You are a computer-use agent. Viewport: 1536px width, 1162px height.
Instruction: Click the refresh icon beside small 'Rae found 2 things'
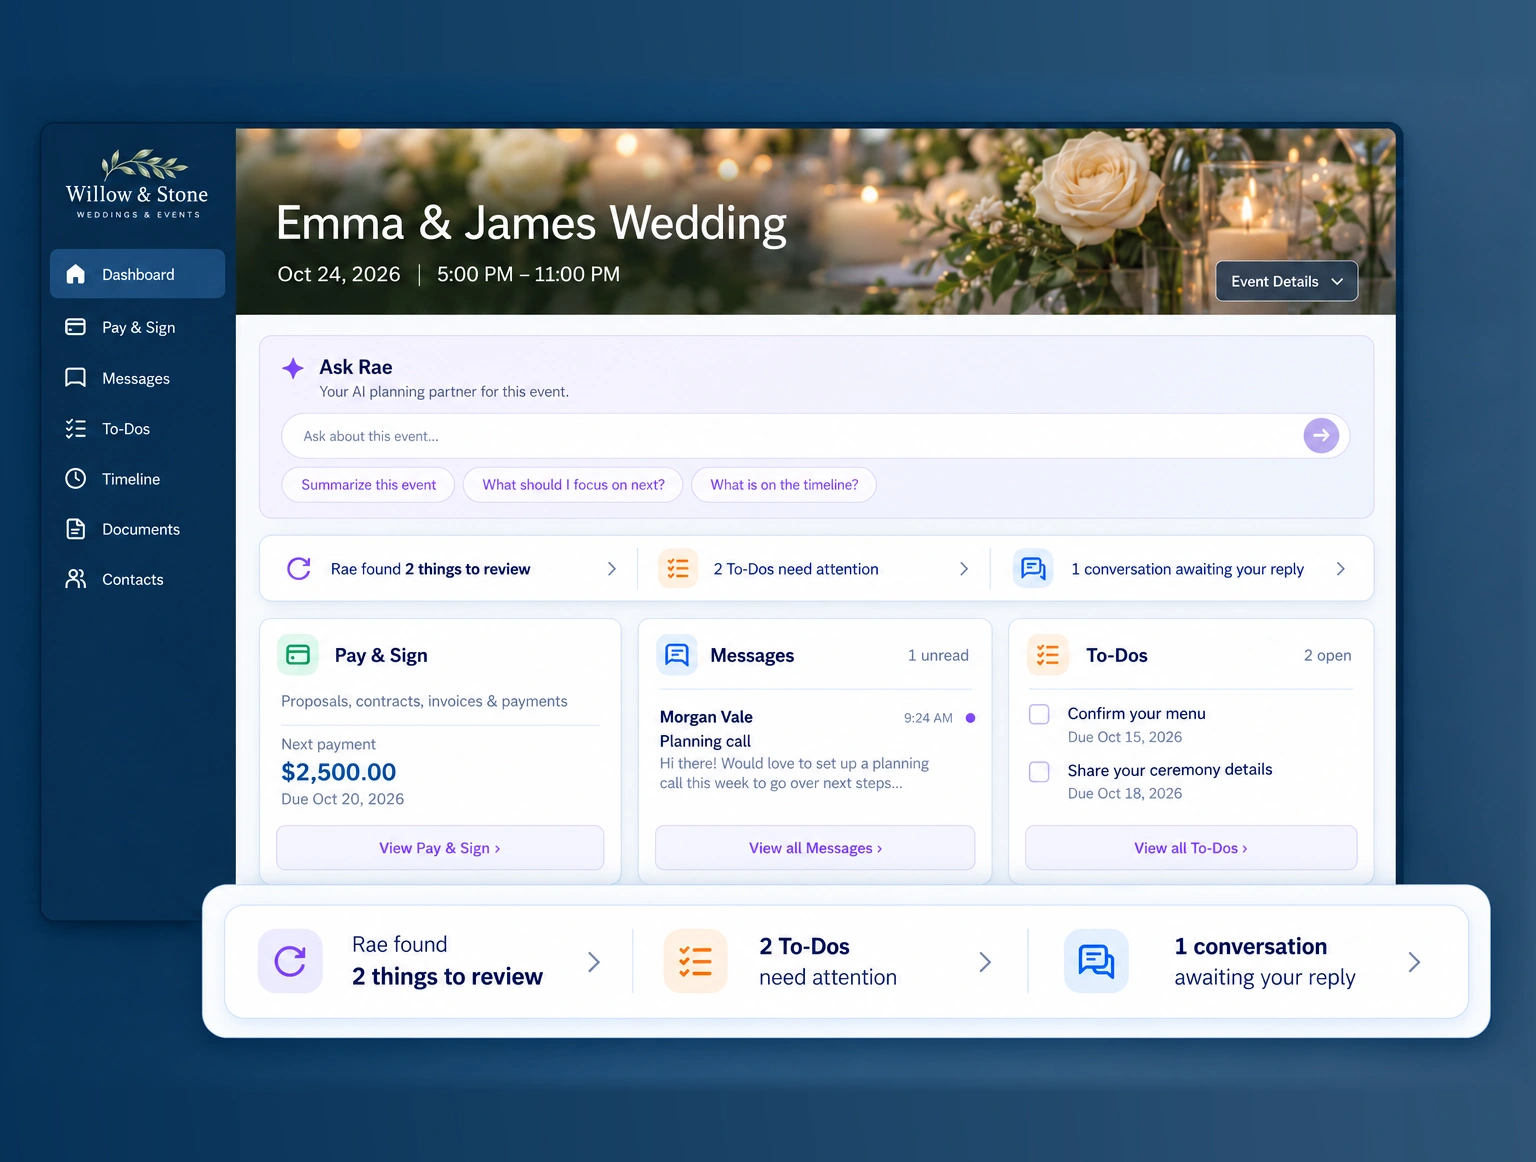pyautogui.click(x=299, y=569)
